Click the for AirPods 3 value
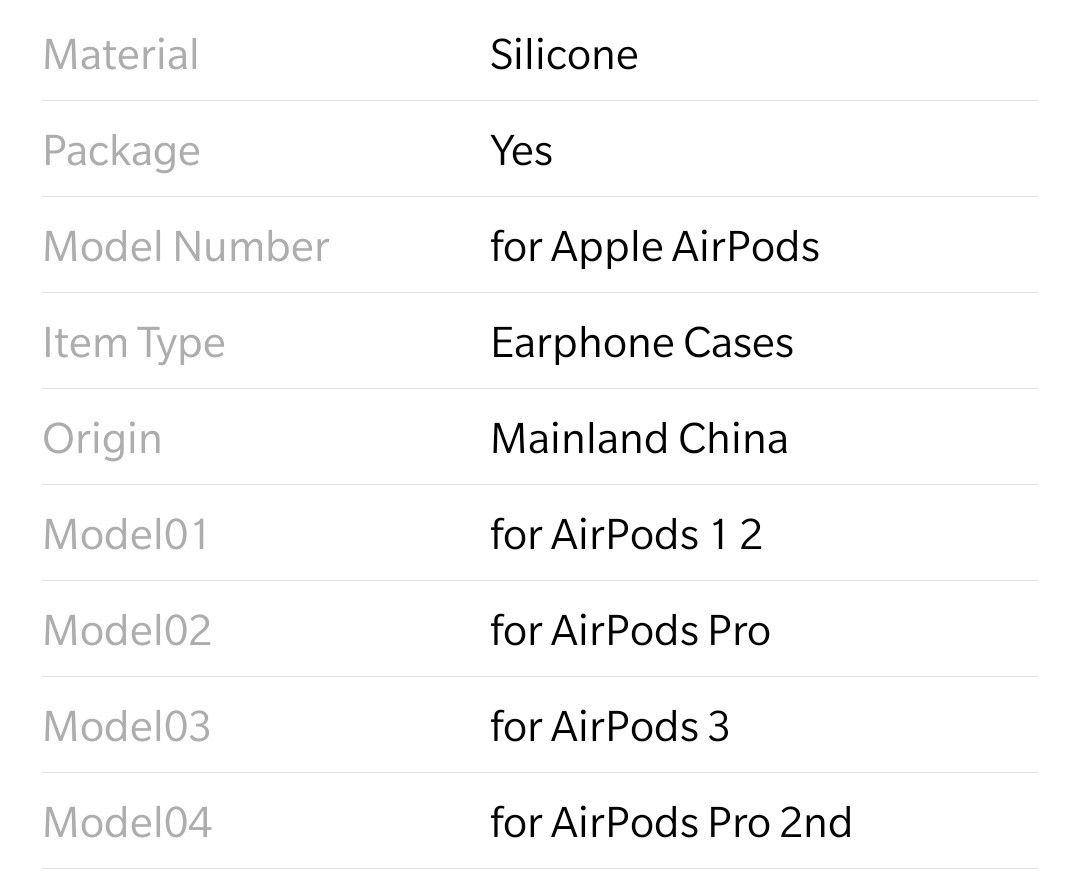Screen dimensions: 1080x877 [610, 727]
